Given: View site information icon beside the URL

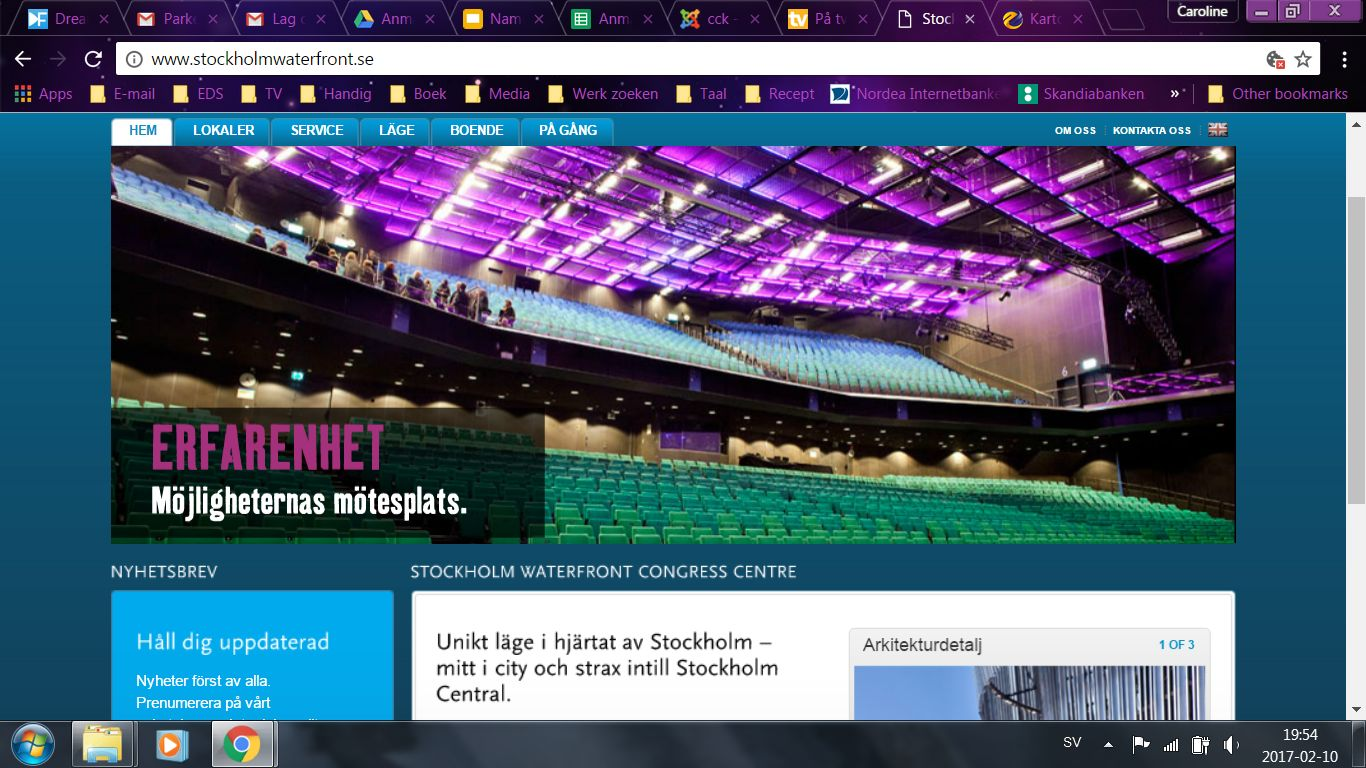Looking at the screenshot, I should [x=135, y=59].
